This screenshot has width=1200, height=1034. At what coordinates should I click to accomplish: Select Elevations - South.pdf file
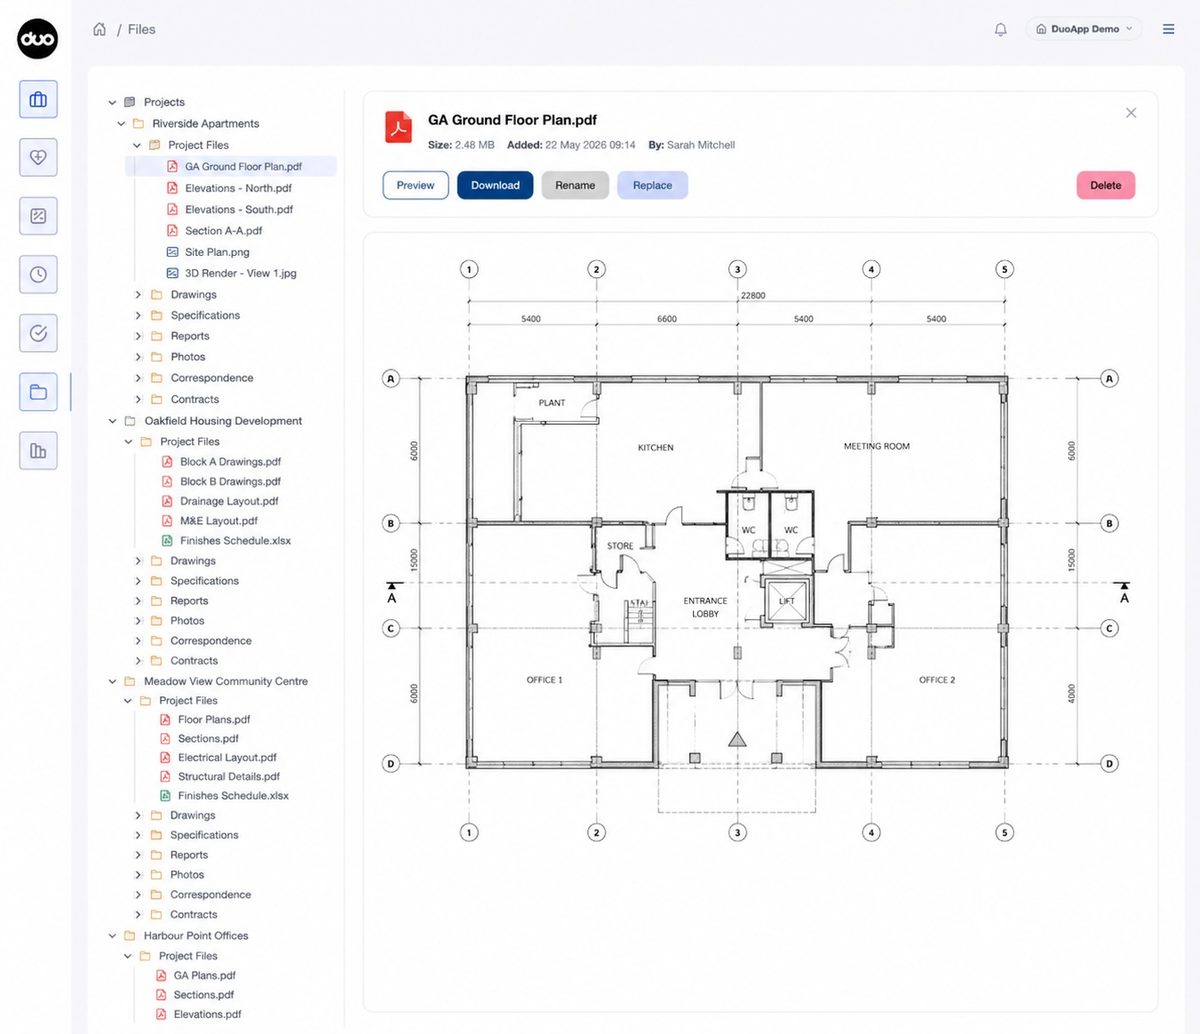point(239,210)
